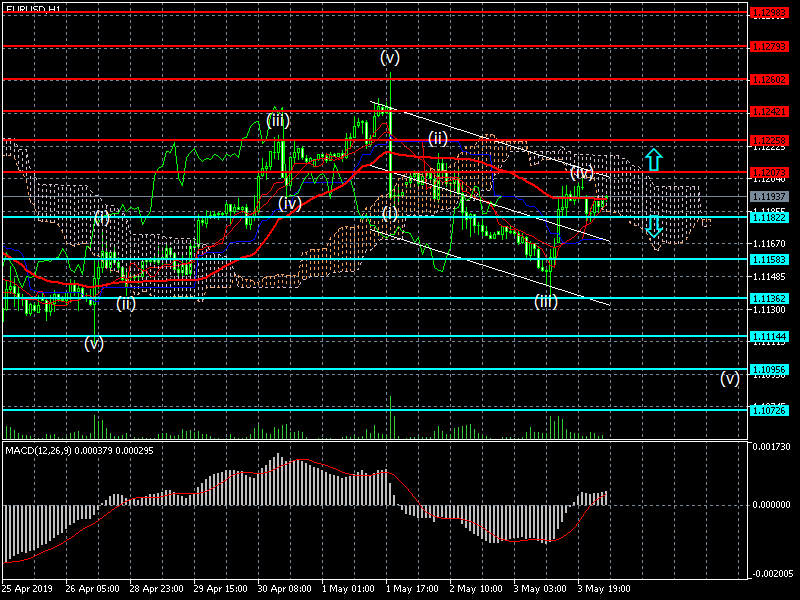Select the 1.11583 cyan price label
Image resolution: width=800 pixels, height=600 pixels.
(769, 259)
